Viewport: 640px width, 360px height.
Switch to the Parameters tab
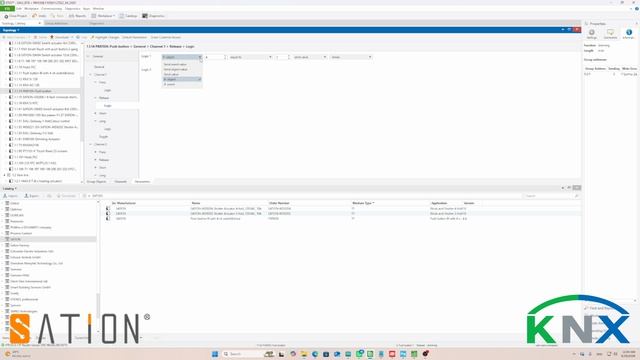(142, 182)
